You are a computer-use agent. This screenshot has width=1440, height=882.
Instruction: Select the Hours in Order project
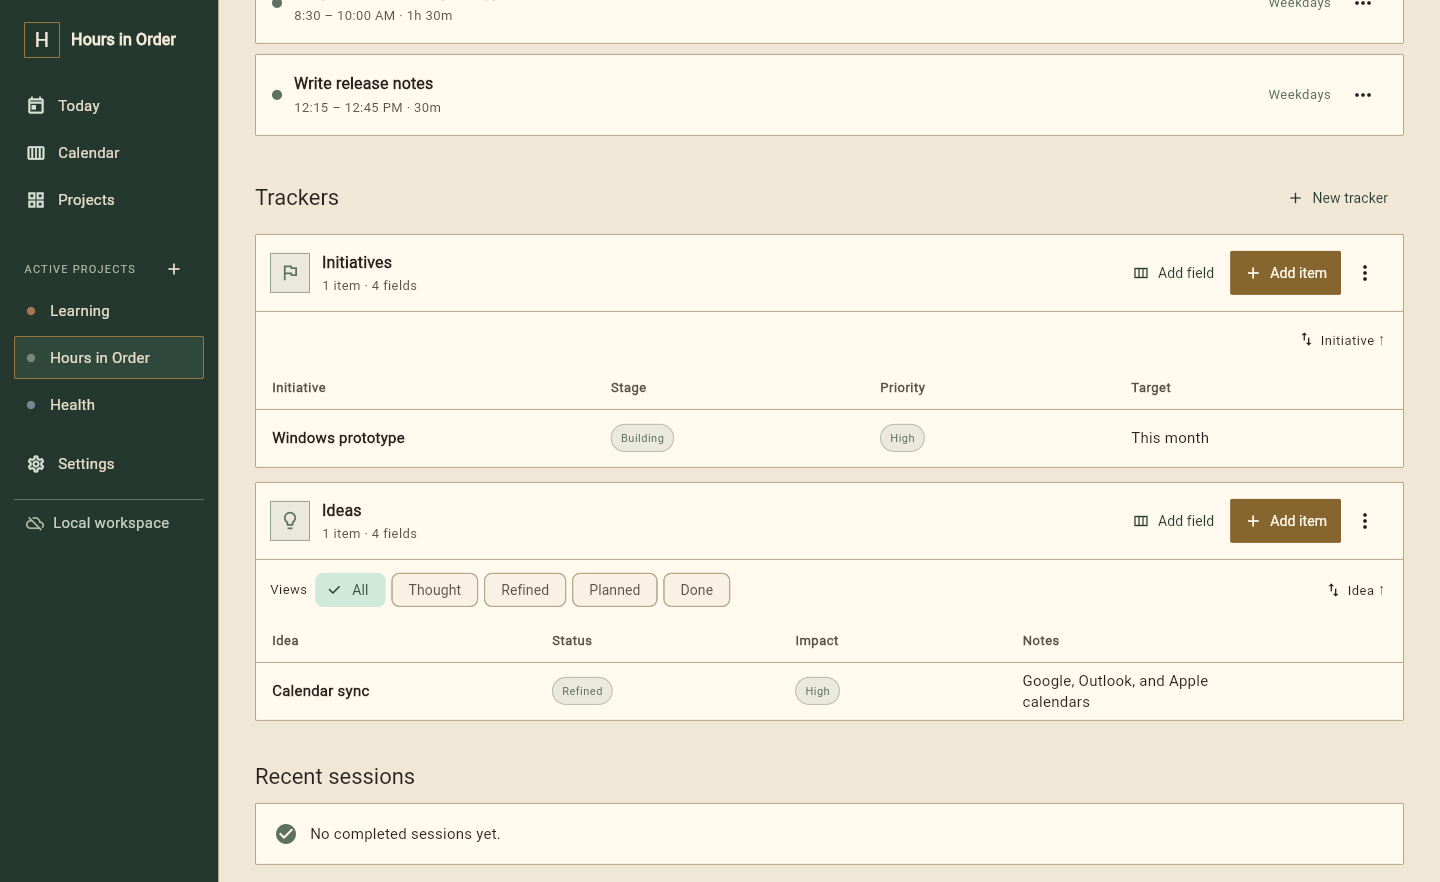pyautogui.click(x=109, y=358)
